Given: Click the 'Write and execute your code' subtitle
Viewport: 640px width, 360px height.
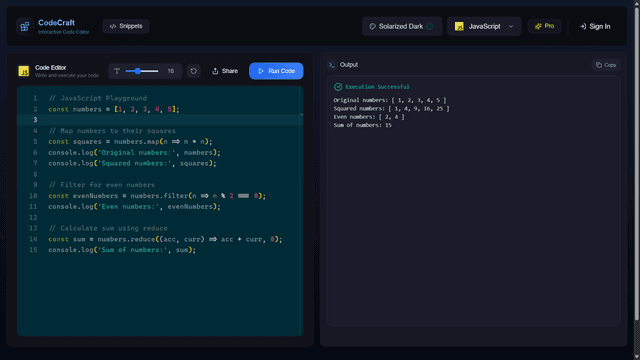Looking at the screenshot, I should click(x=67, y=76).
